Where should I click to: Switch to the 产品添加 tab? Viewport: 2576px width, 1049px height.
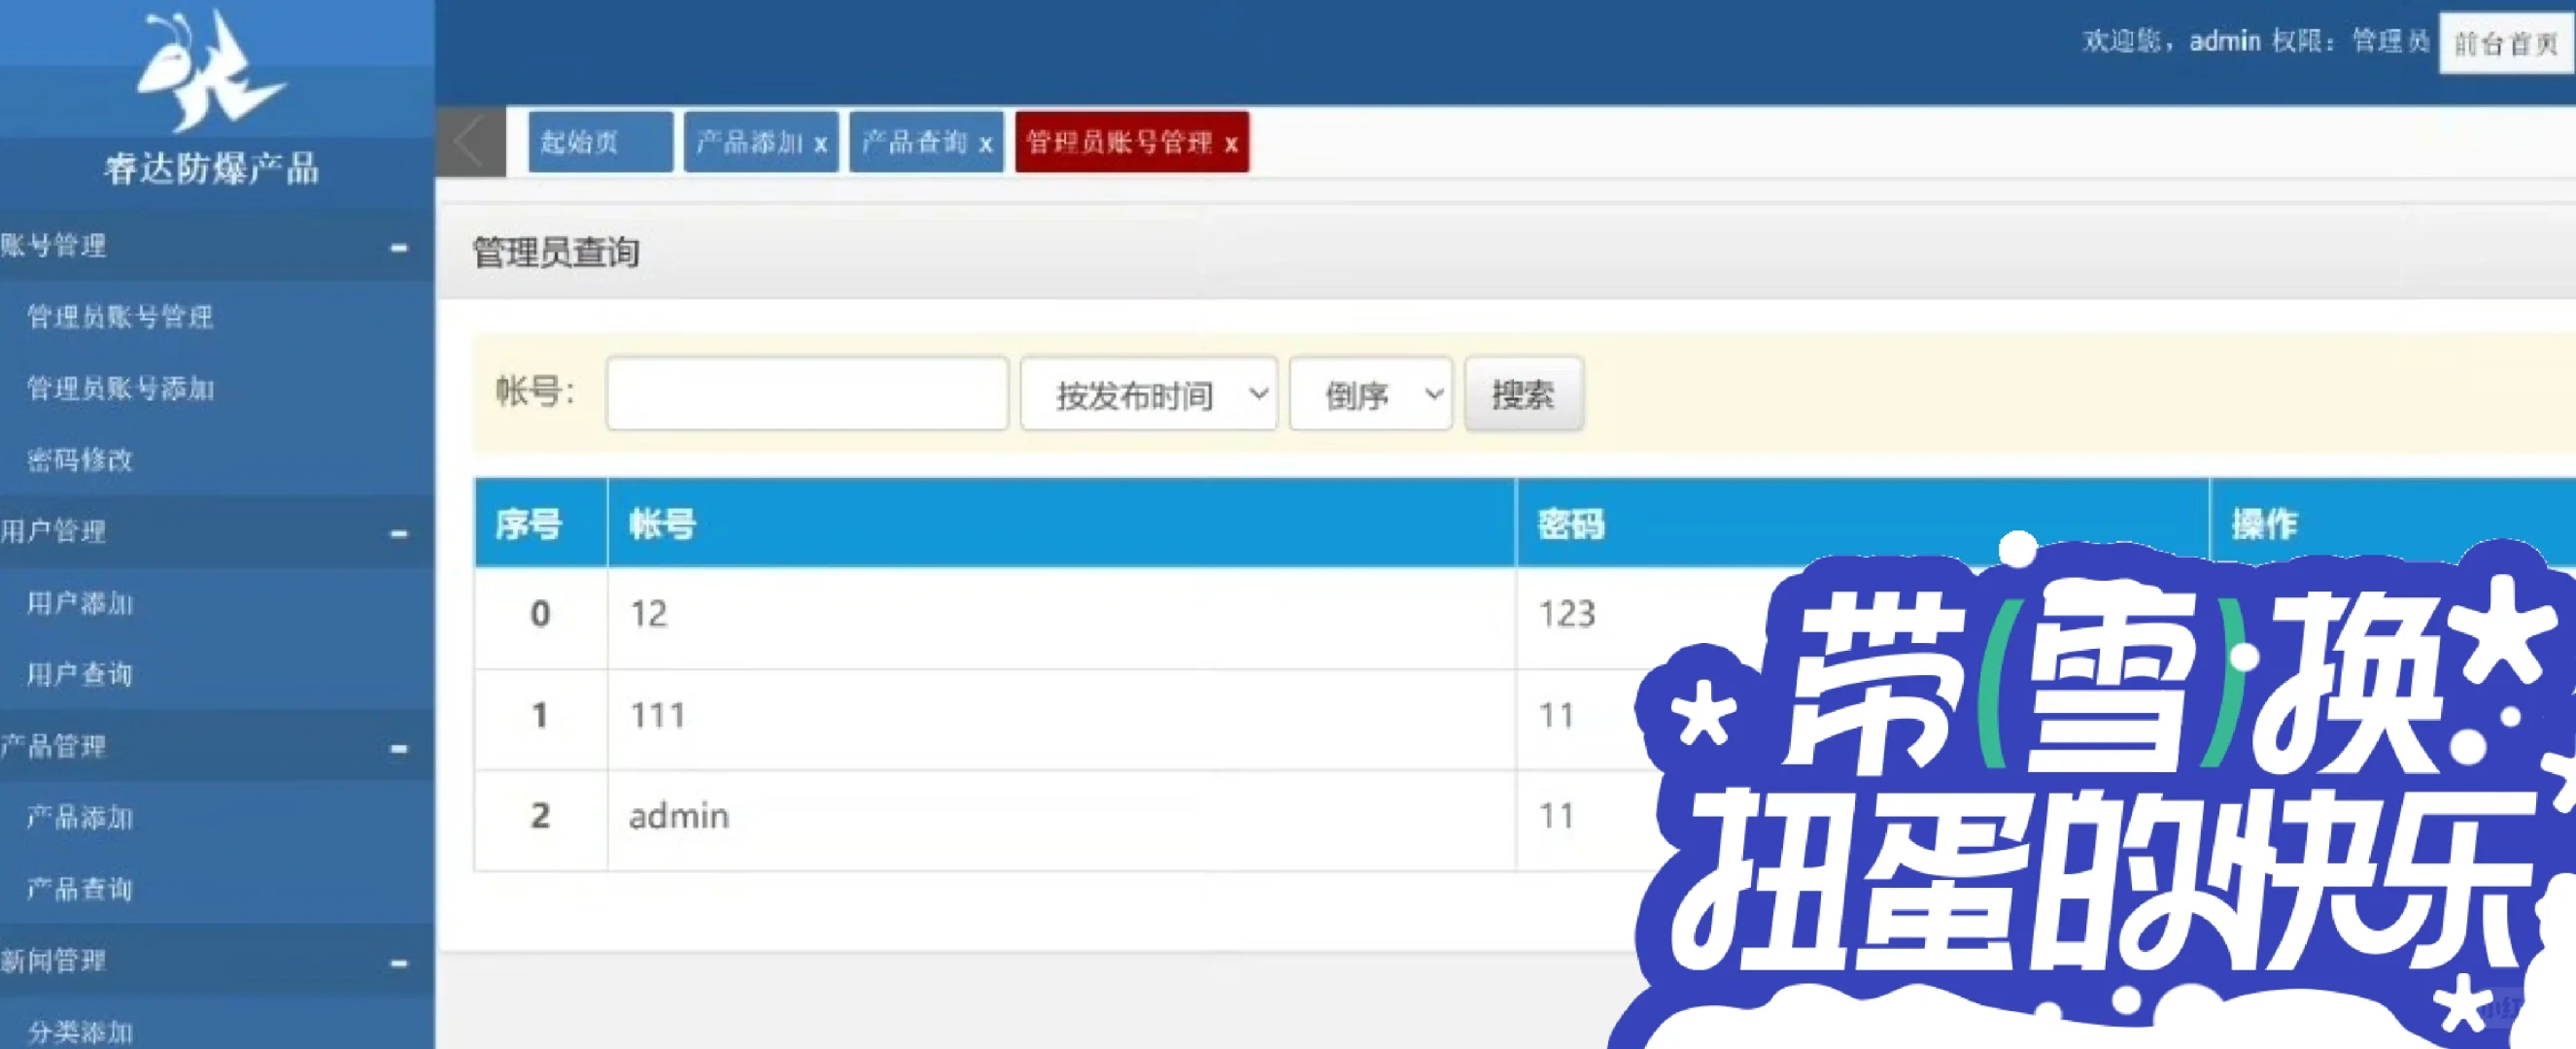[x=745, y=142]
